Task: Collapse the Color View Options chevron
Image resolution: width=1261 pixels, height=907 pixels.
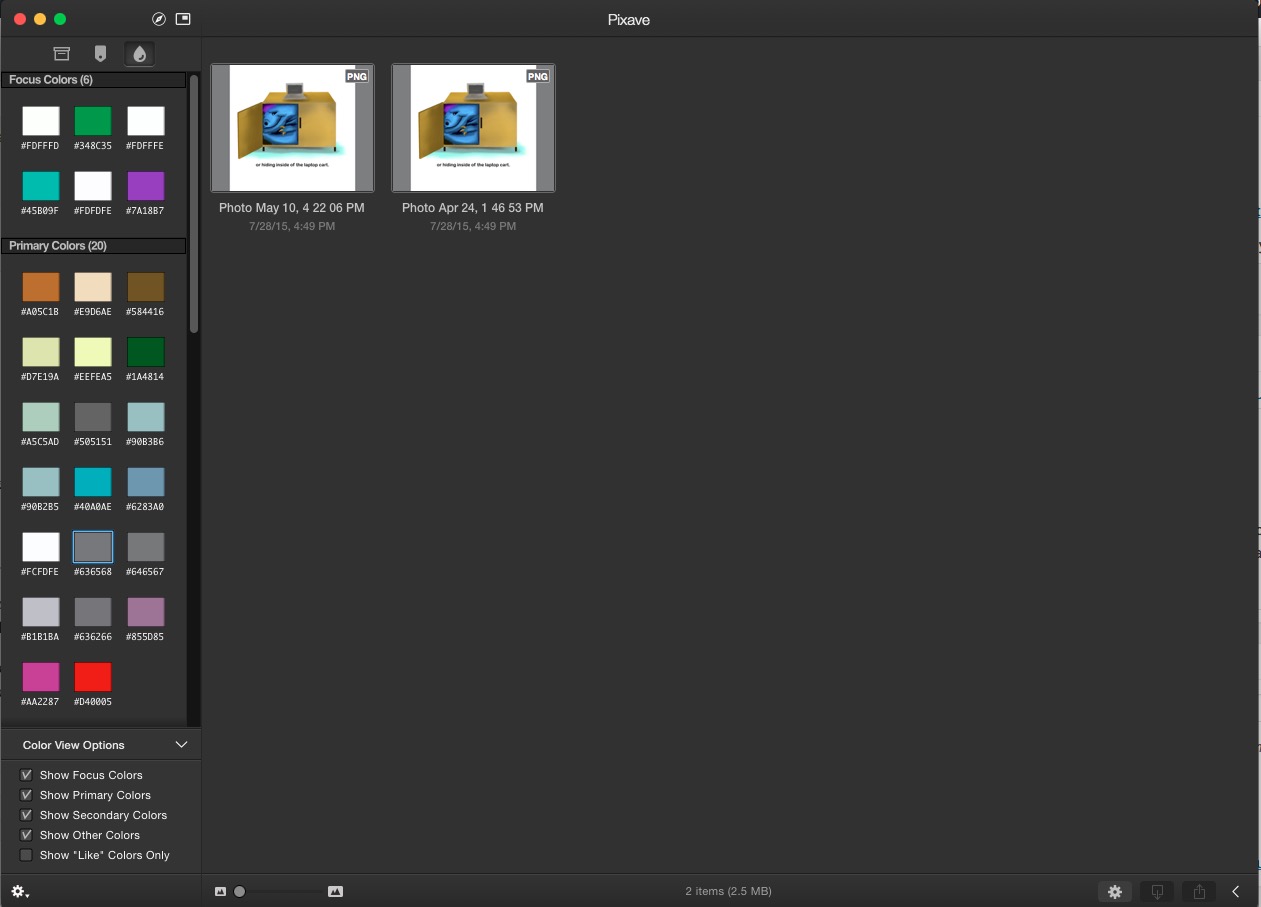Action: pyautogui.click(x=181, y=745)
